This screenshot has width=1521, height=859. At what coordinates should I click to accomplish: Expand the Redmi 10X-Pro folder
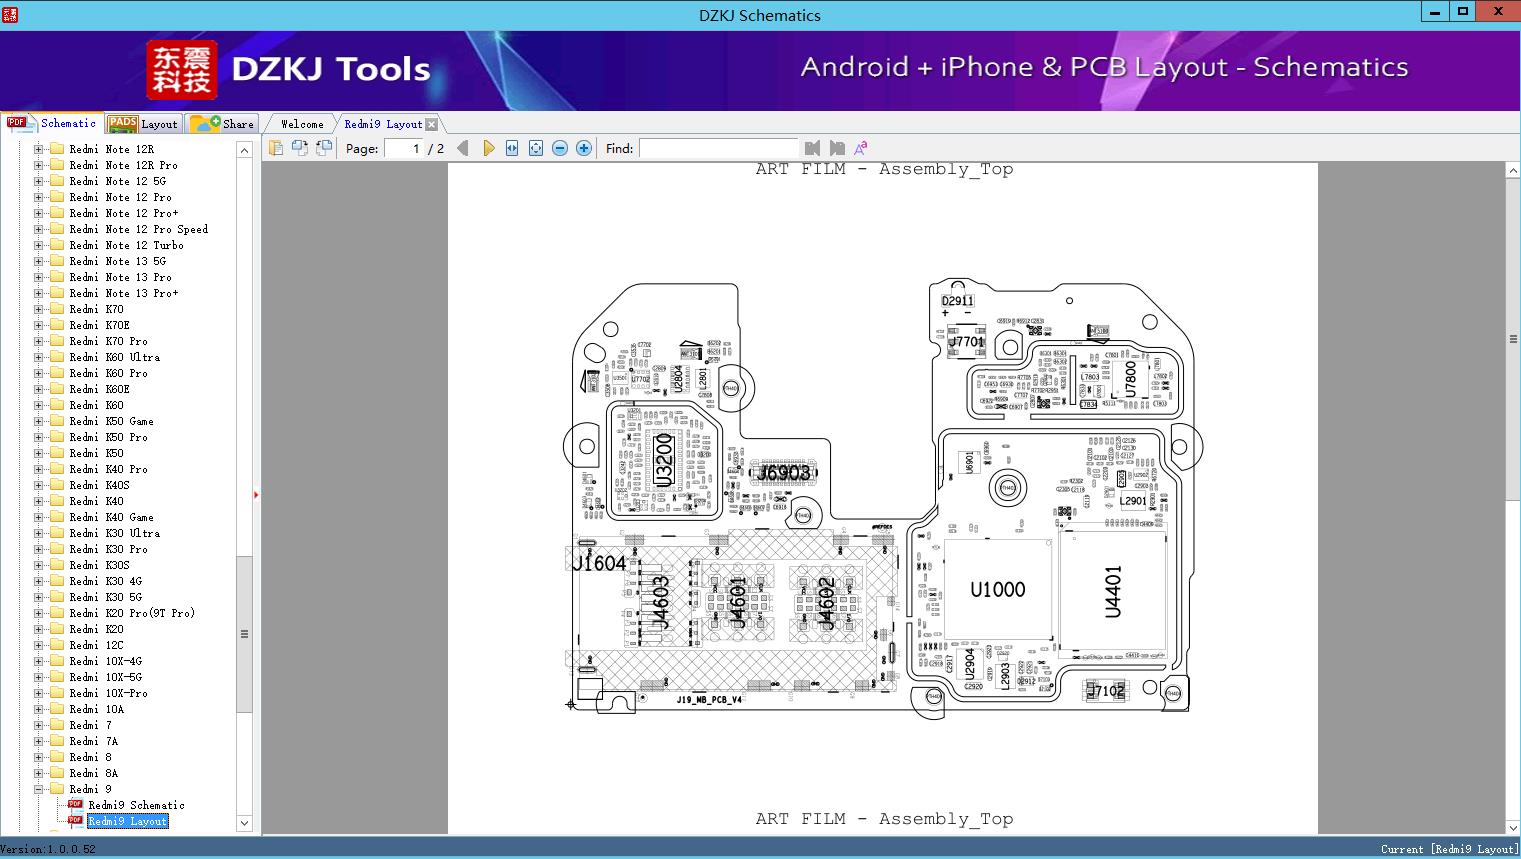39,693
